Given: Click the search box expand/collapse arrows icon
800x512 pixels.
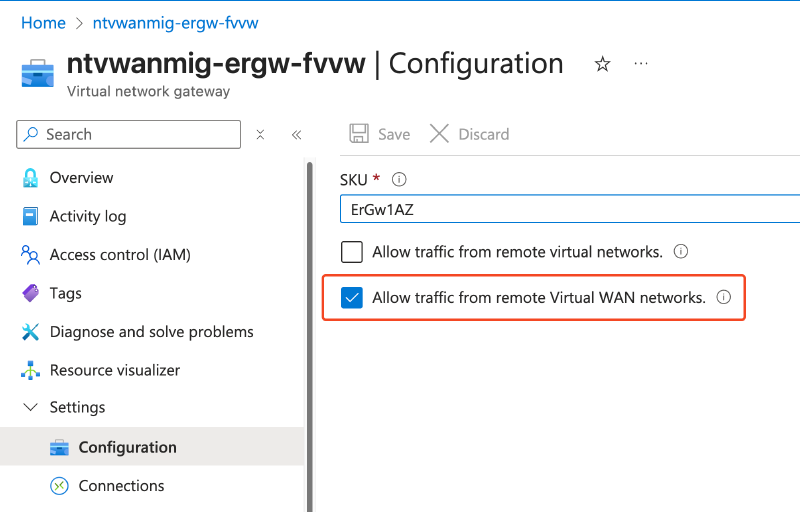Looking at the screenshot, I should 260,135.
